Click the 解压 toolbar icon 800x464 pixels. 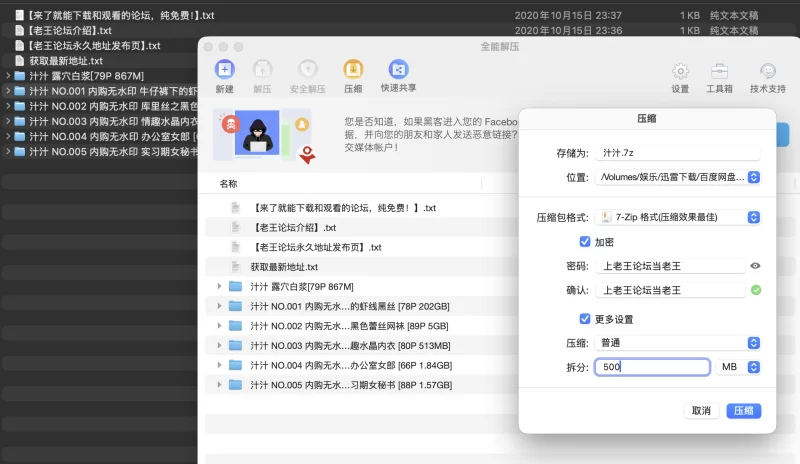tap(263, 71)
